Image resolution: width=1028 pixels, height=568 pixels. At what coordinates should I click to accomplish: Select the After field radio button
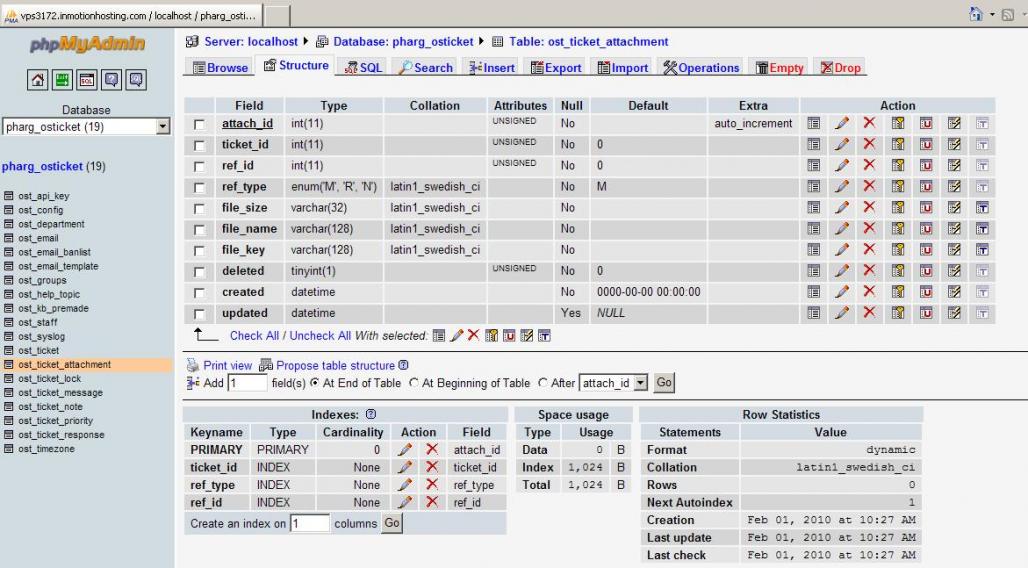coord(543,382)
